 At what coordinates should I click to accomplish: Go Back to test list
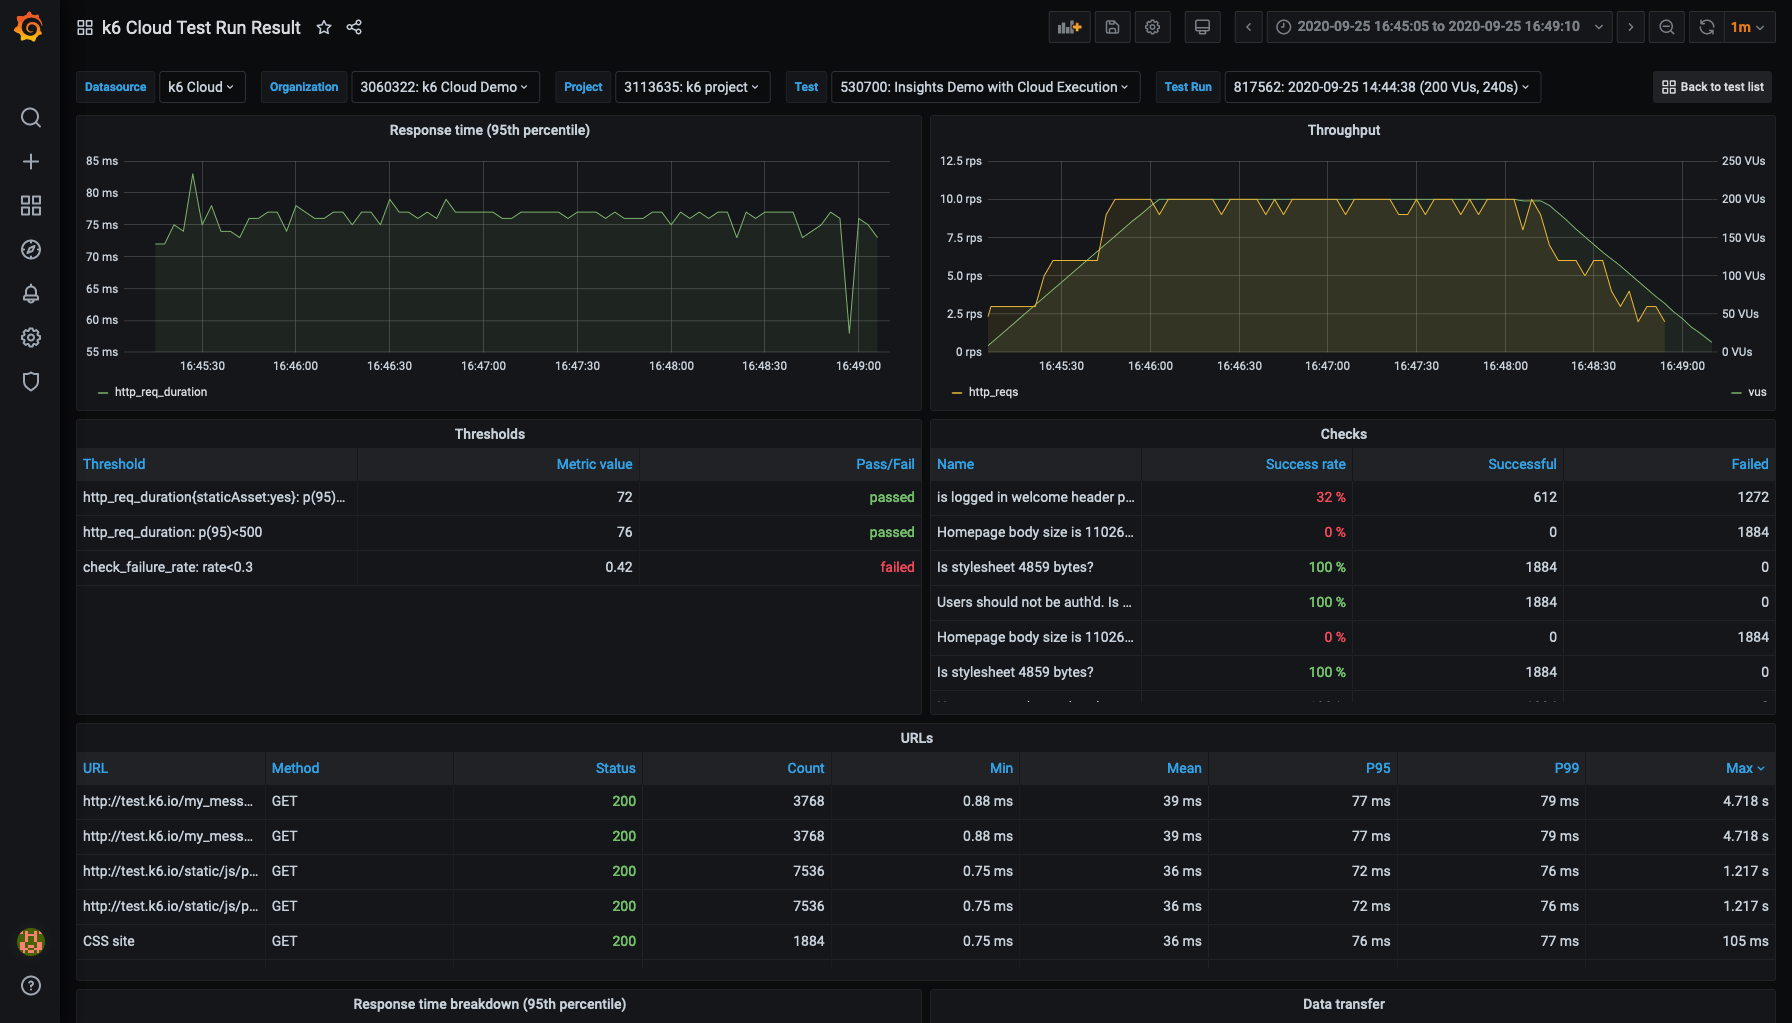[x=1713, y=87]
